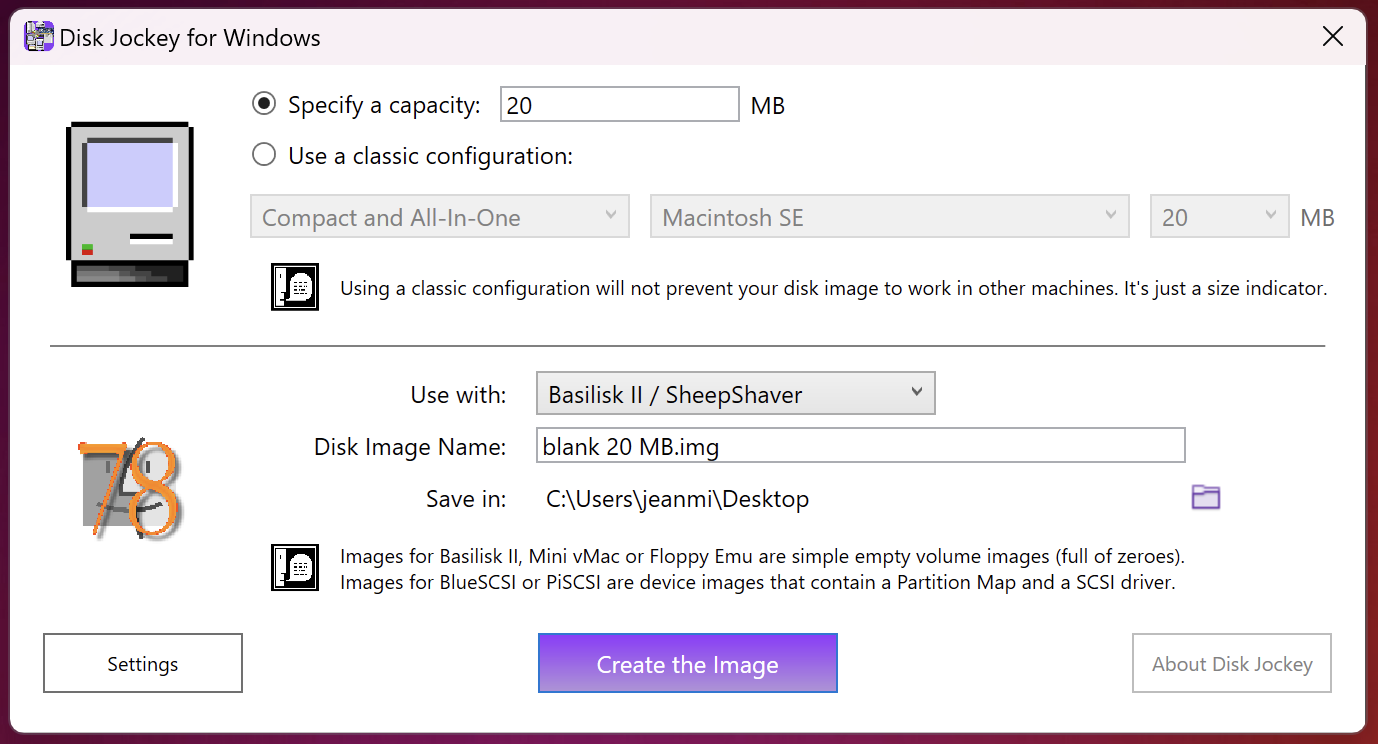1378x744 pixels.
Task: Click the Disk Image Name: label
Action: [410, 447]
